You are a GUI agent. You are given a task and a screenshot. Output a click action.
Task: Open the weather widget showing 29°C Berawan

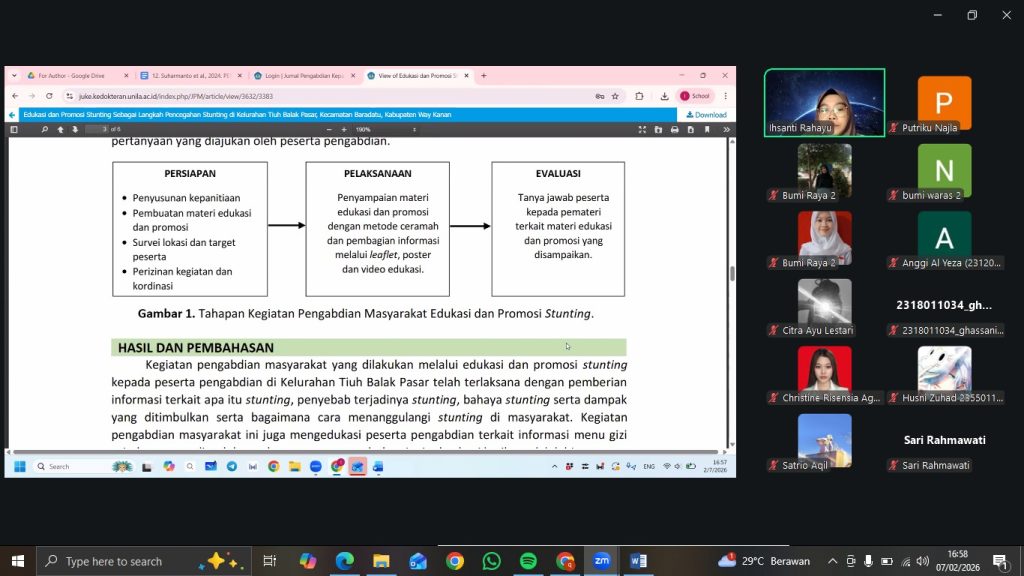[765, 561]
